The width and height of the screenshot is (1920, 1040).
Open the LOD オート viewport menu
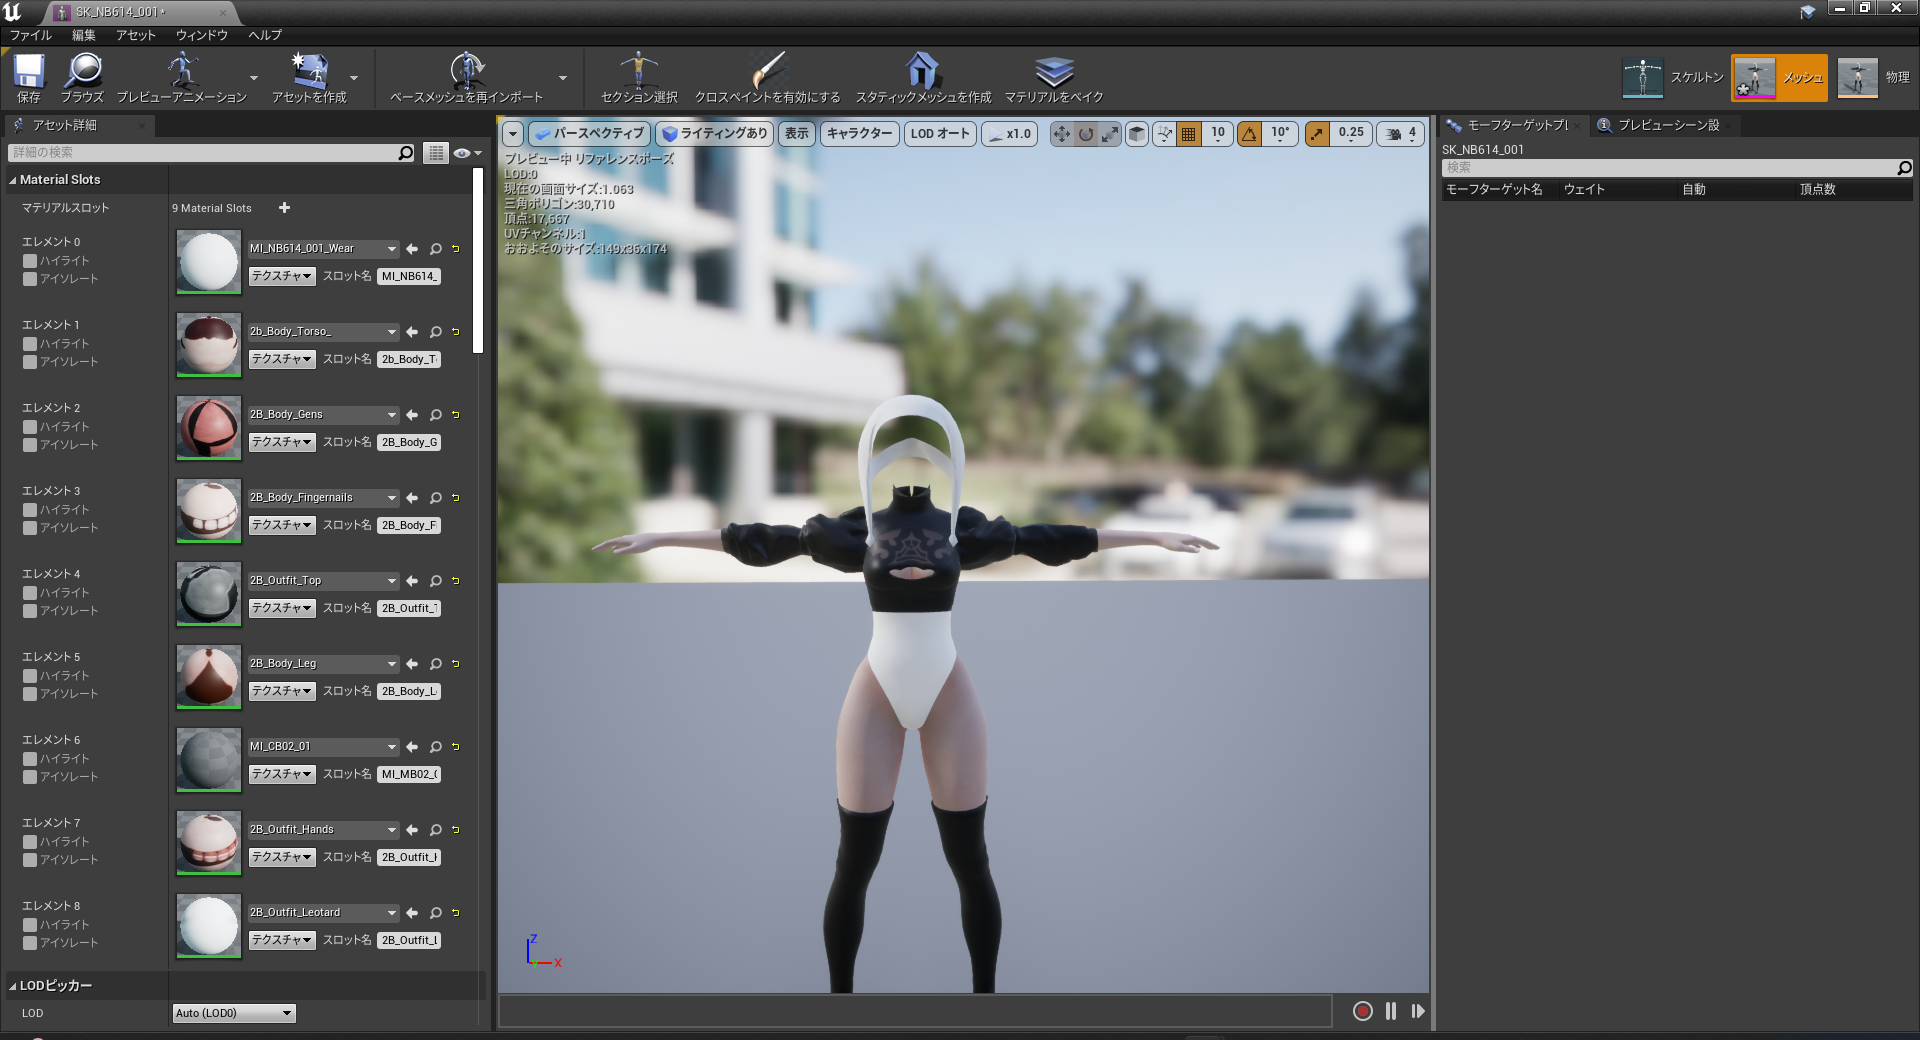pyautogui.click(x=940, y=134)
